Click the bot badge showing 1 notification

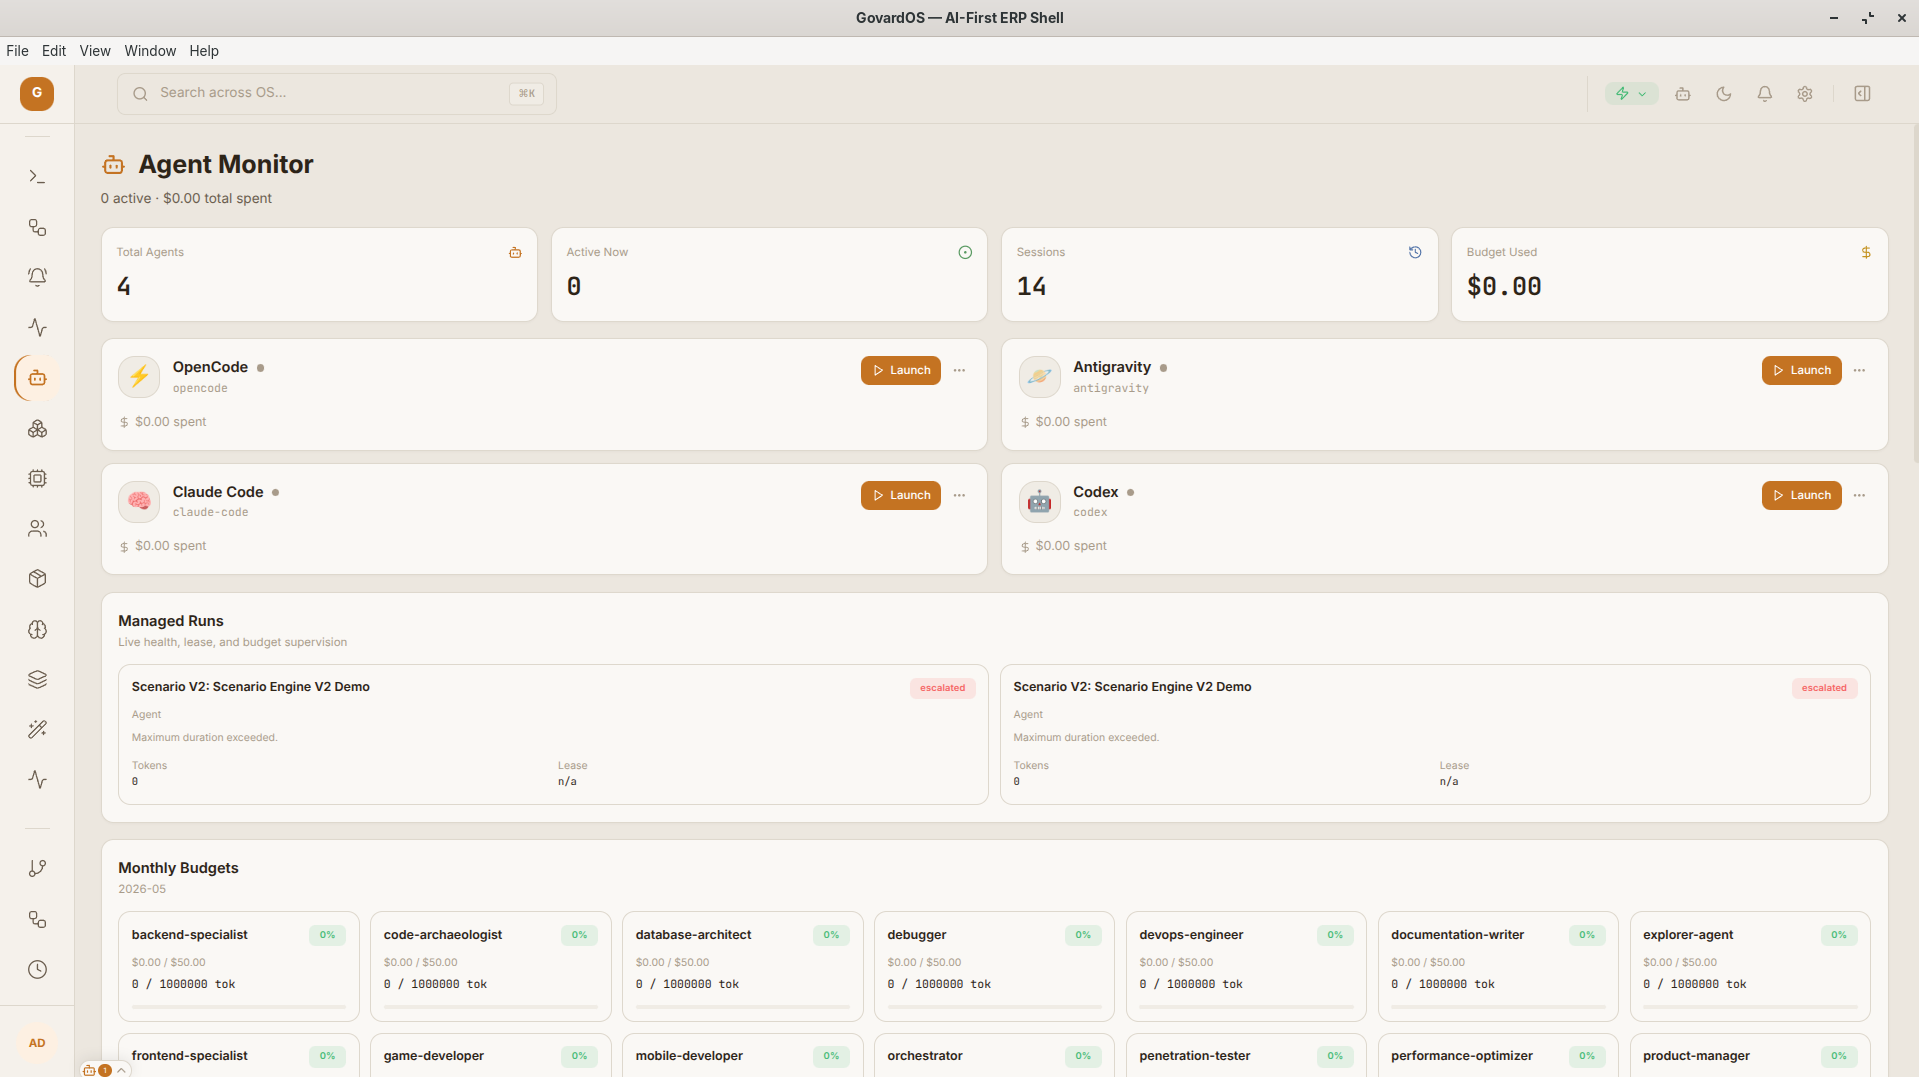[97, 1070]
